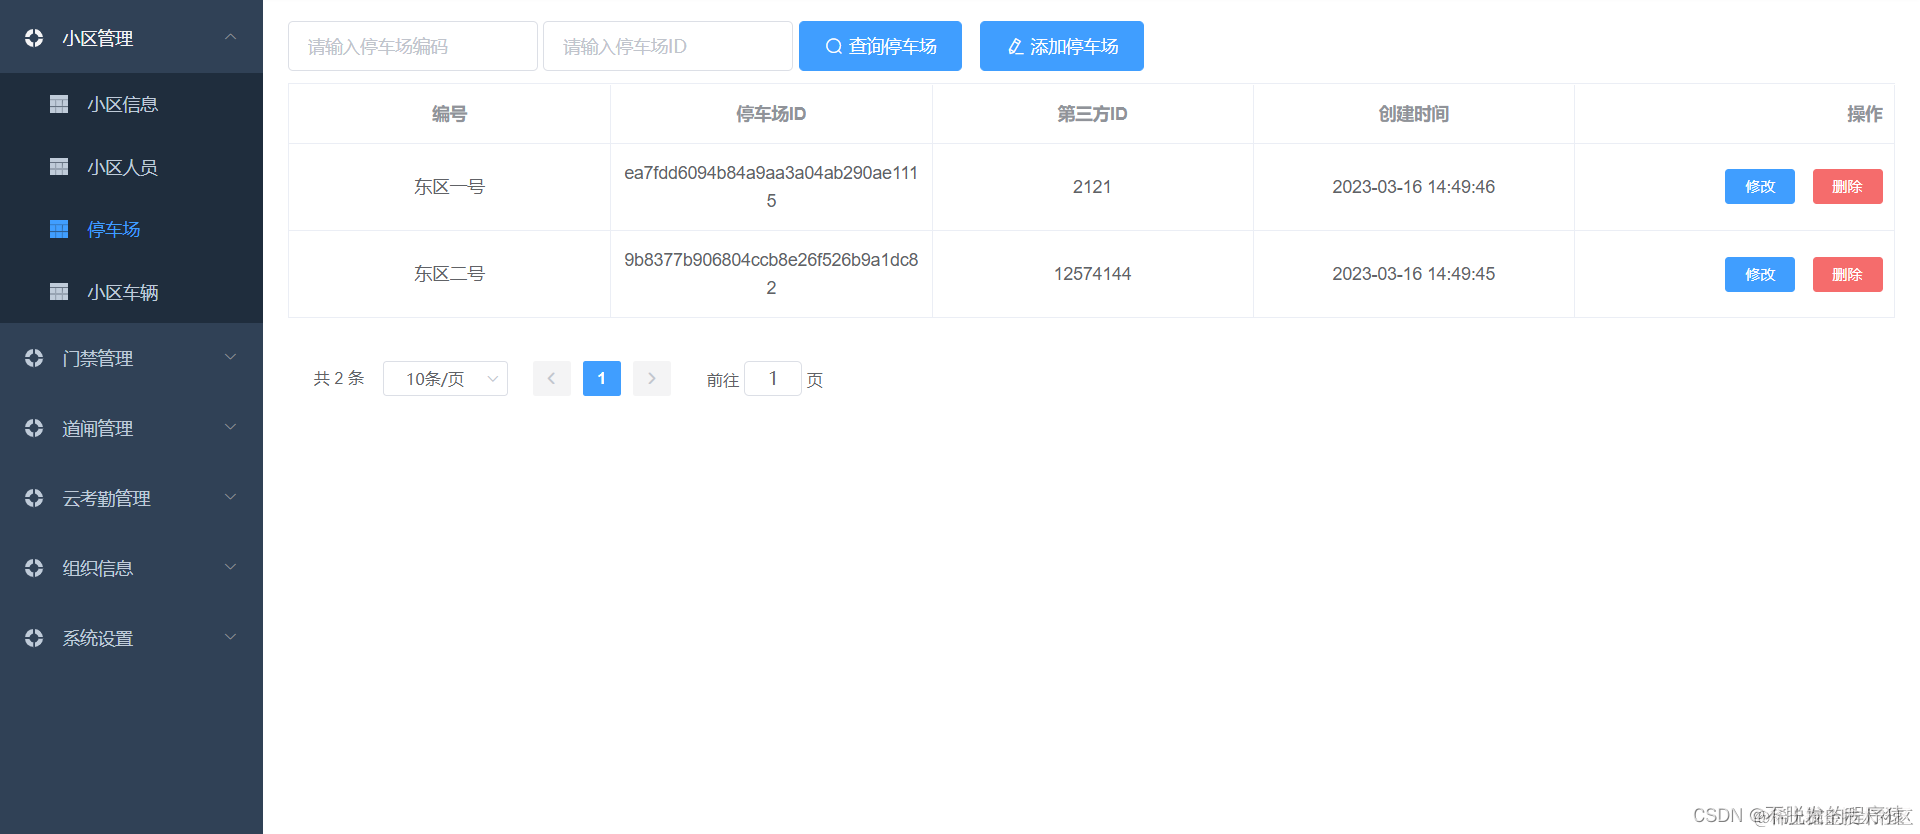Go to previous page arrow

pos(551,378)
